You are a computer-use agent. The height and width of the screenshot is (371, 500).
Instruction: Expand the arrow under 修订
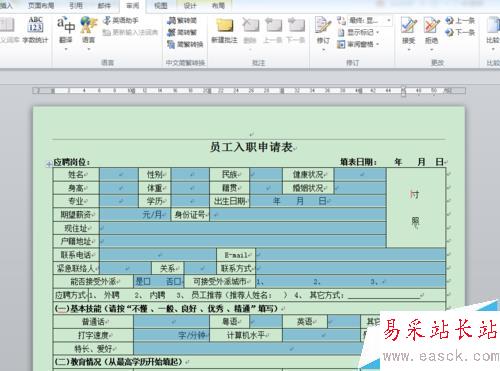point(323,50)
